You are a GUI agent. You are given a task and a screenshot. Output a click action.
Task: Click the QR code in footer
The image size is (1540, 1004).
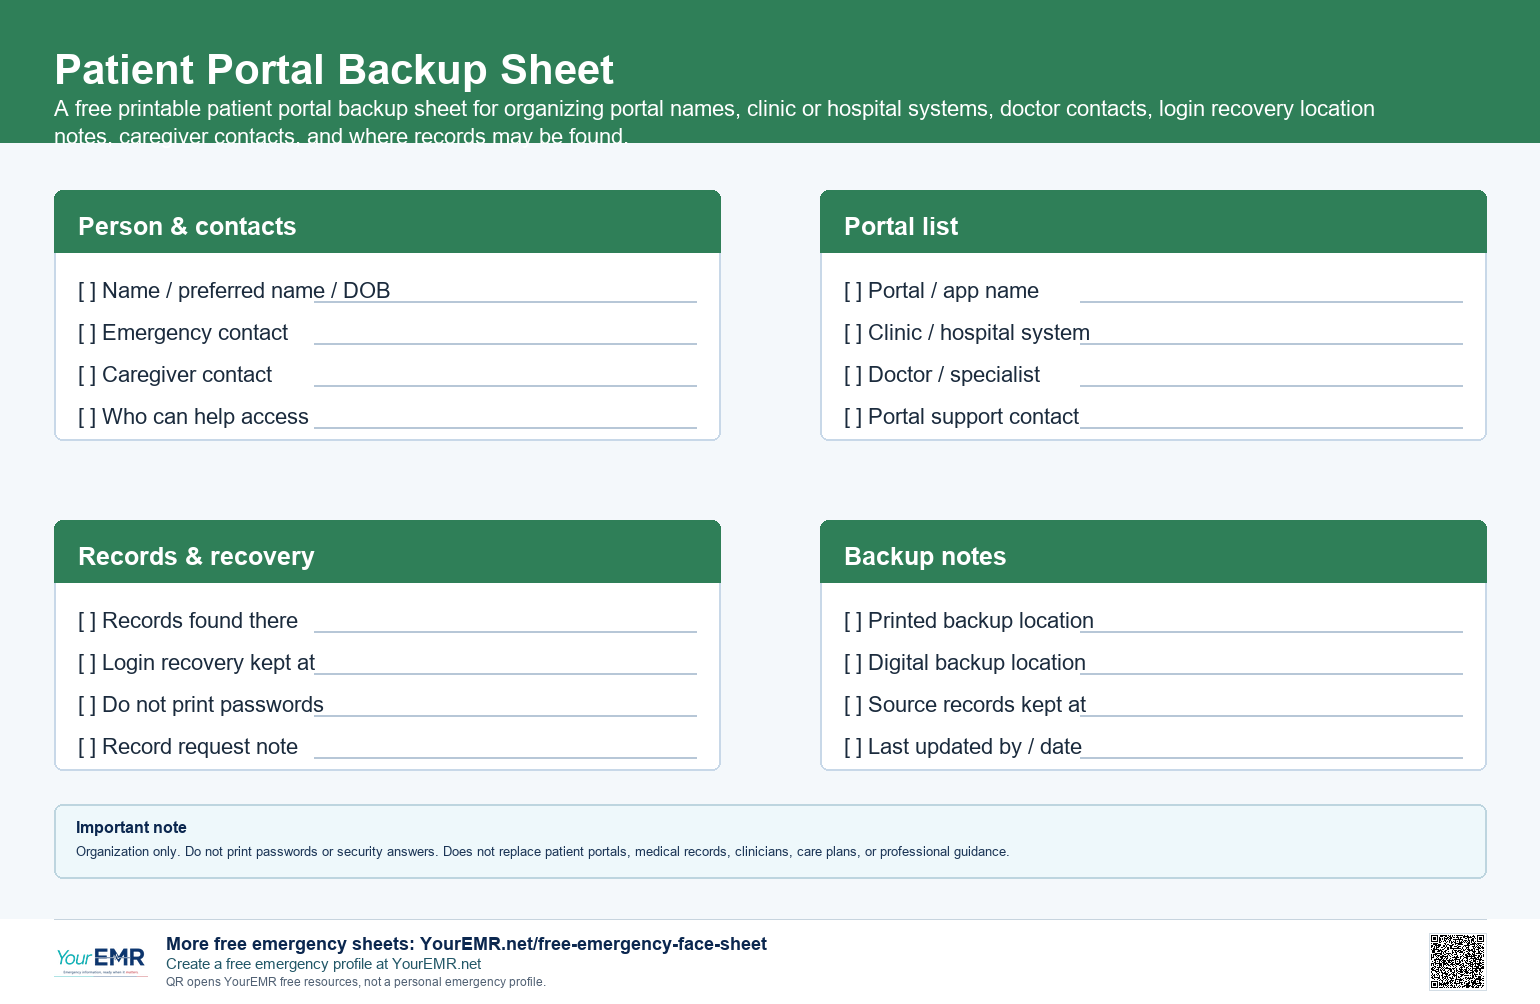click(1457, 962)
